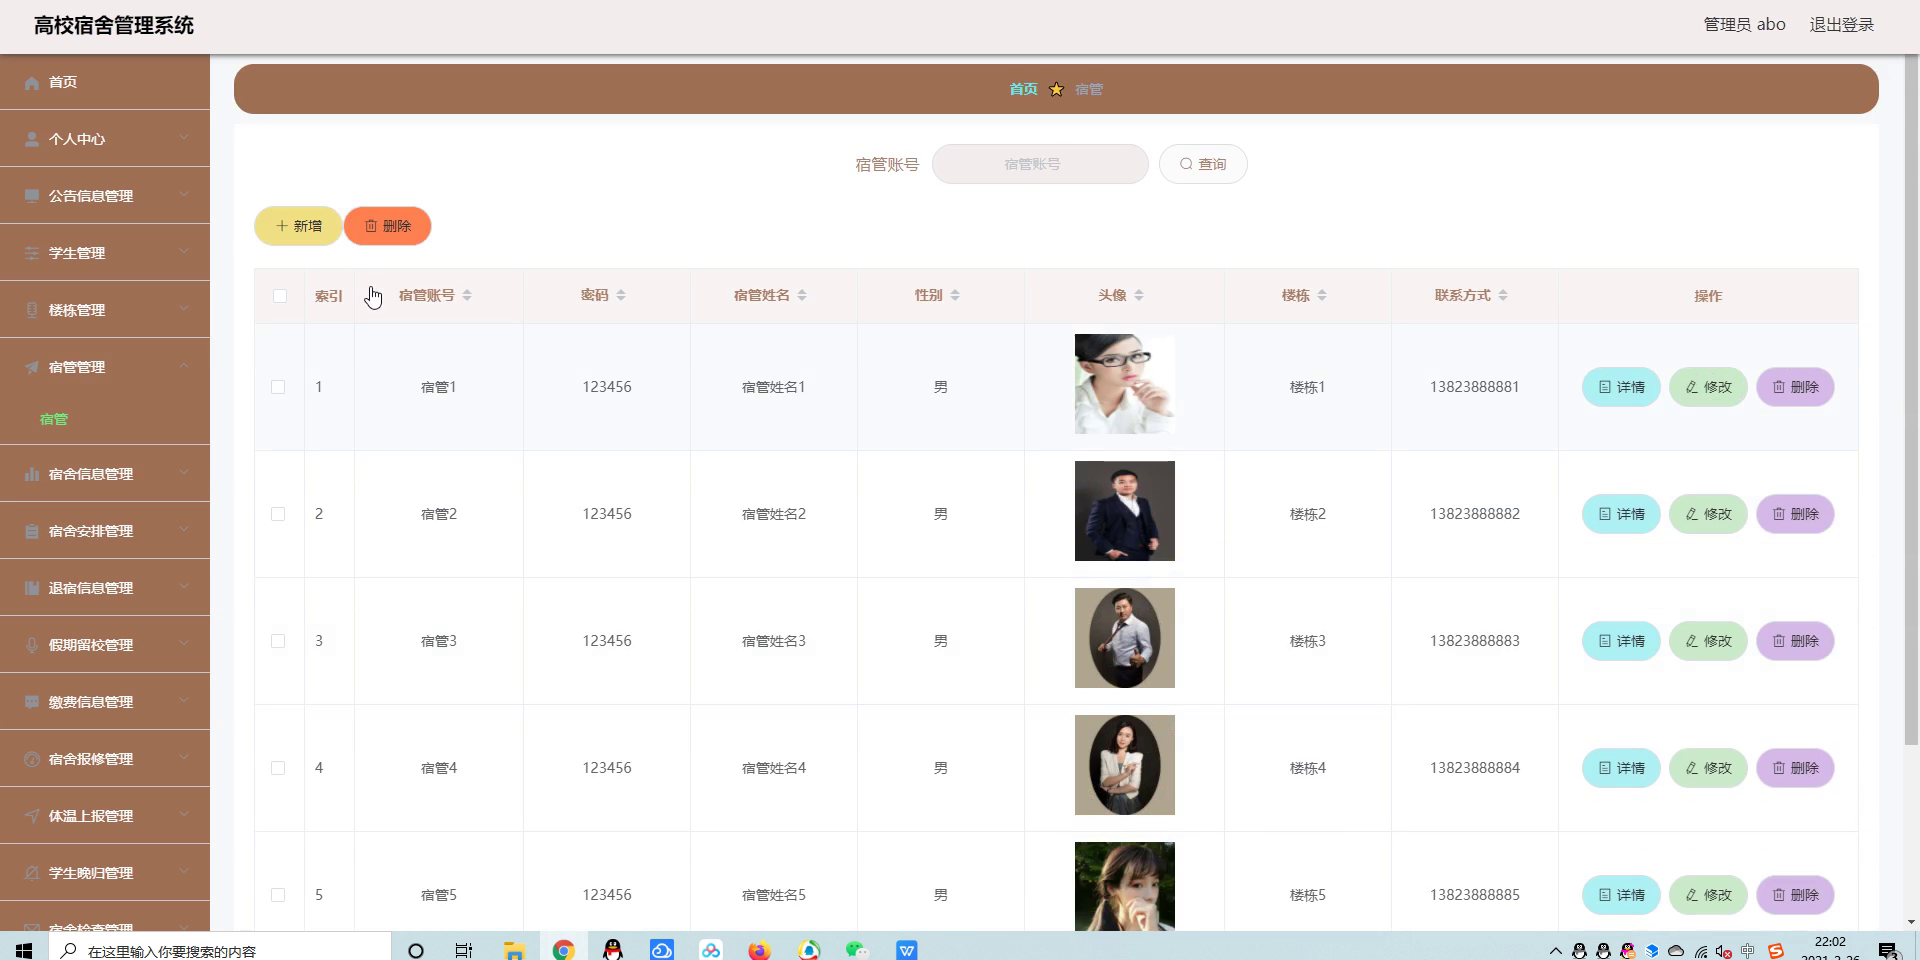Sort by 宿管账号 column arrows
This screenshot has width=1920, height=960.
[x=467, y=295]
